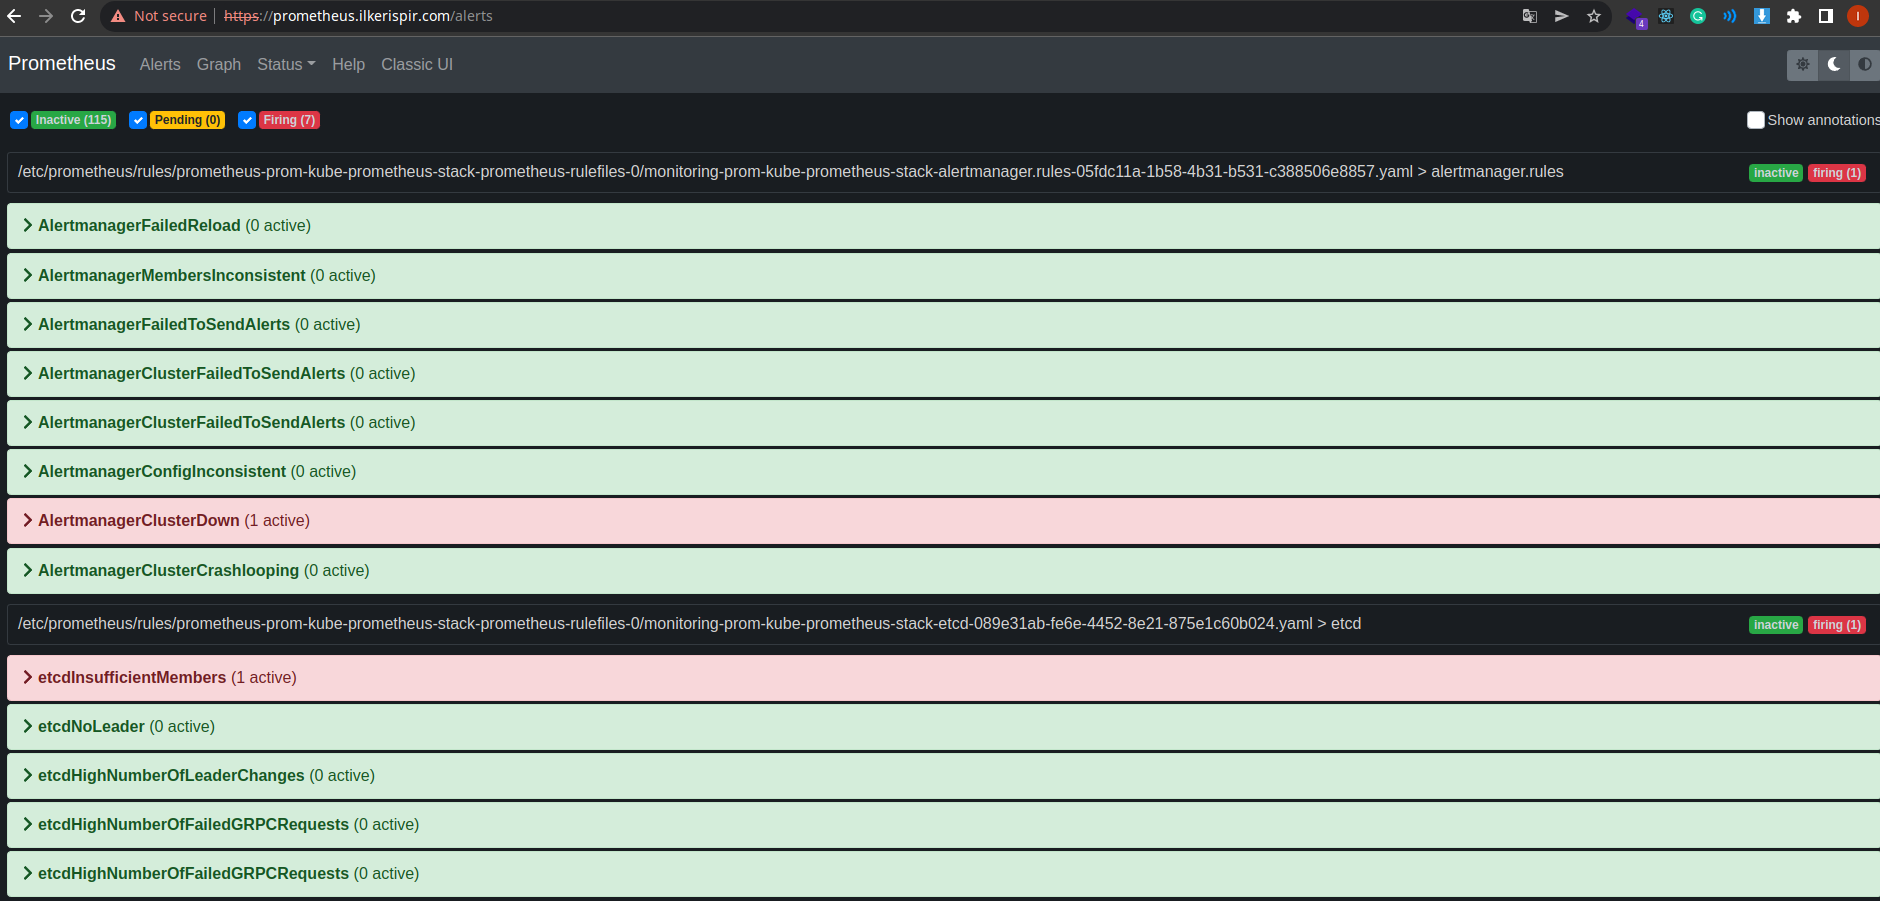The width and height of the screenshot is (1880, 901).
Task: Open the translate page icon in address bar
Action: pyautogui.click(x=1530, y=16)
